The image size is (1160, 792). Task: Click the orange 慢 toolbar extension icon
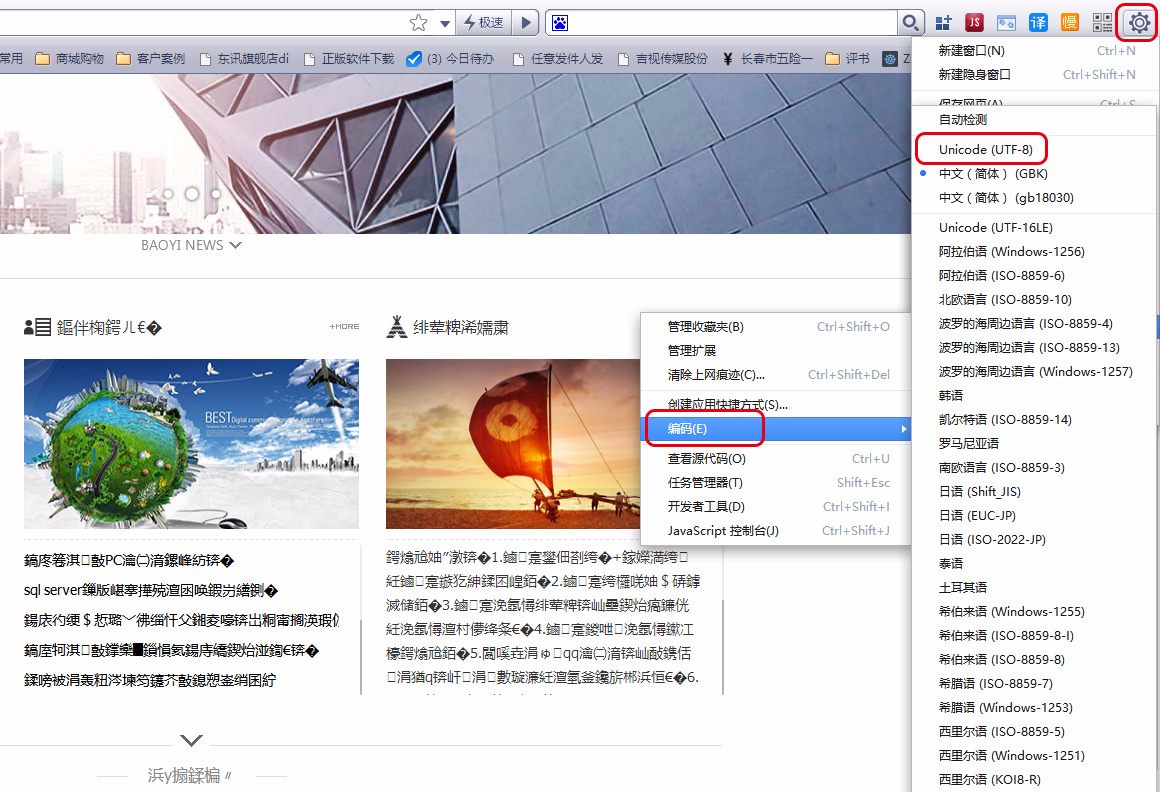pos(1069,22)
